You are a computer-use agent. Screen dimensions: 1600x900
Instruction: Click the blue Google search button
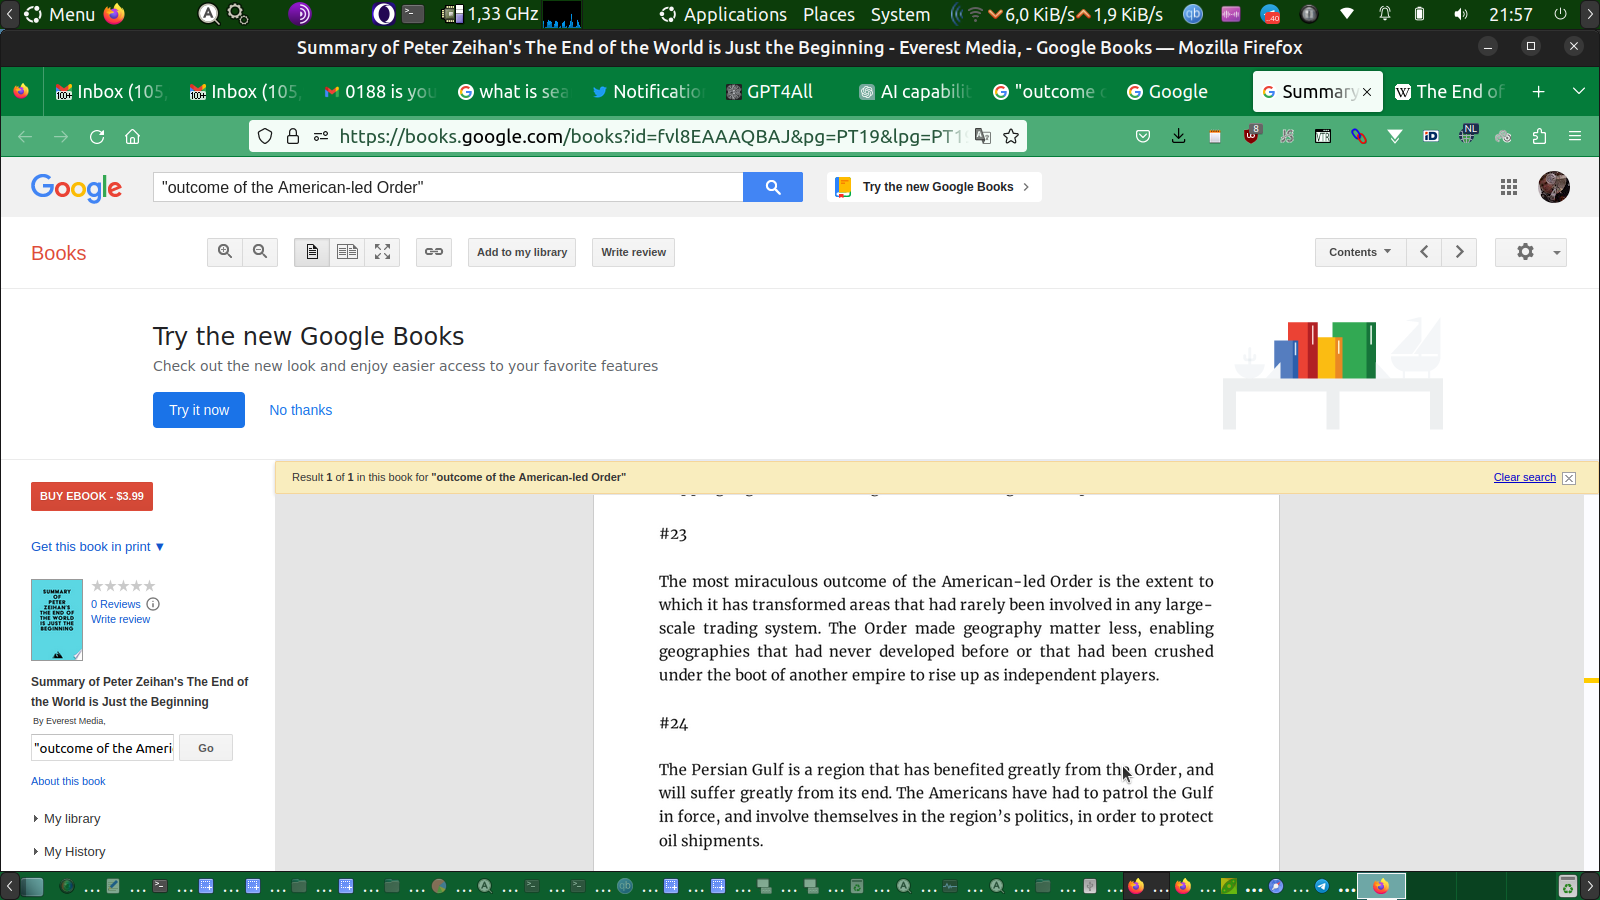773,187
